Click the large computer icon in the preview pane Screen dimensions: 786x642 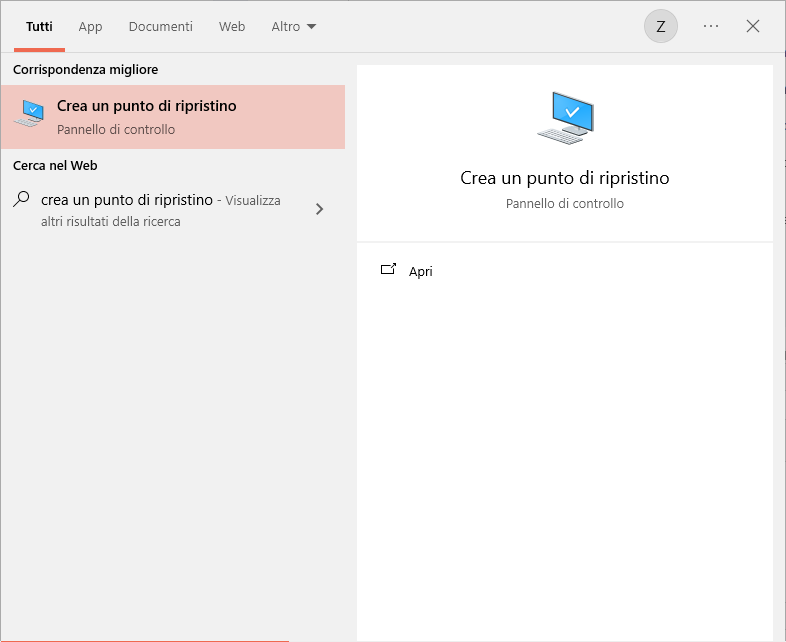565,118
